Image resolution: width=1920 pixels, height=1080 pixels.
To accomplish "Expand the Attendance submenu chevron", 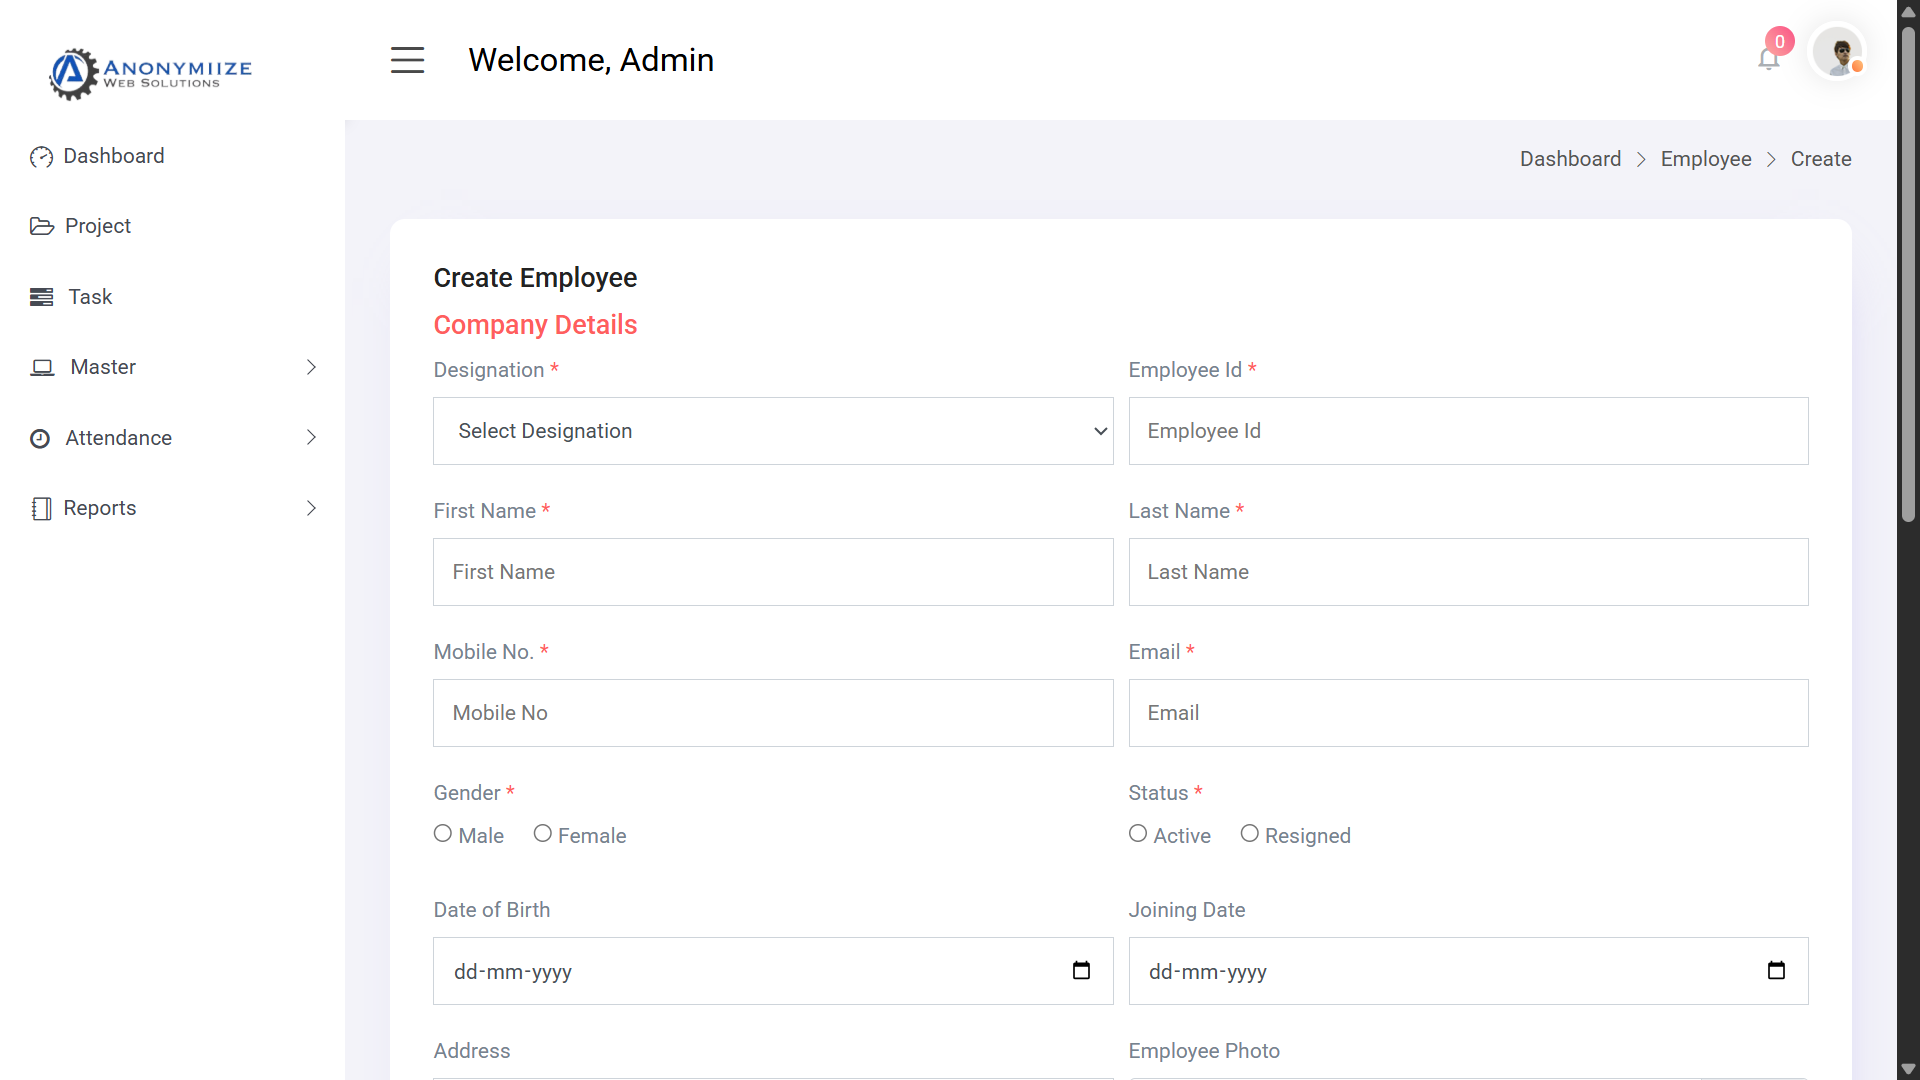I will click(311, 438).
